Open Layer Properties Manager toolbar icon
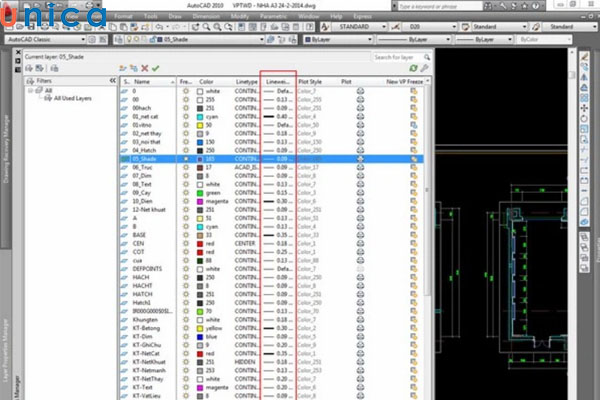The width and height of the screenshot is (600, 400). [119, 39]
